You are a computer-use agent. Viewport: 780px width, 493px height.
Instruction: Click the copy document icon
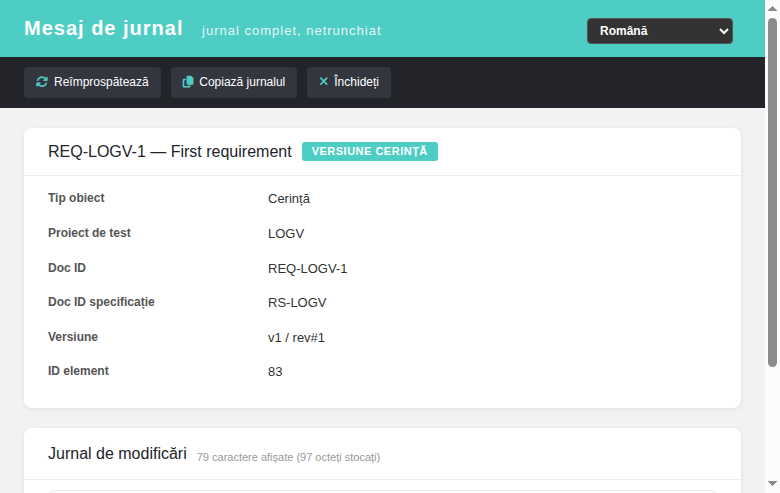click(x=188, y=82)
